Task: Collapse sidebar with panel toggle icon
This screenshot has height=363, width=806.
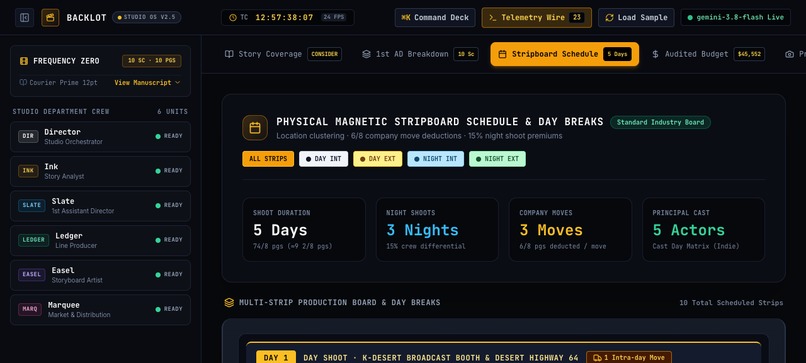Action: (25, 17)
